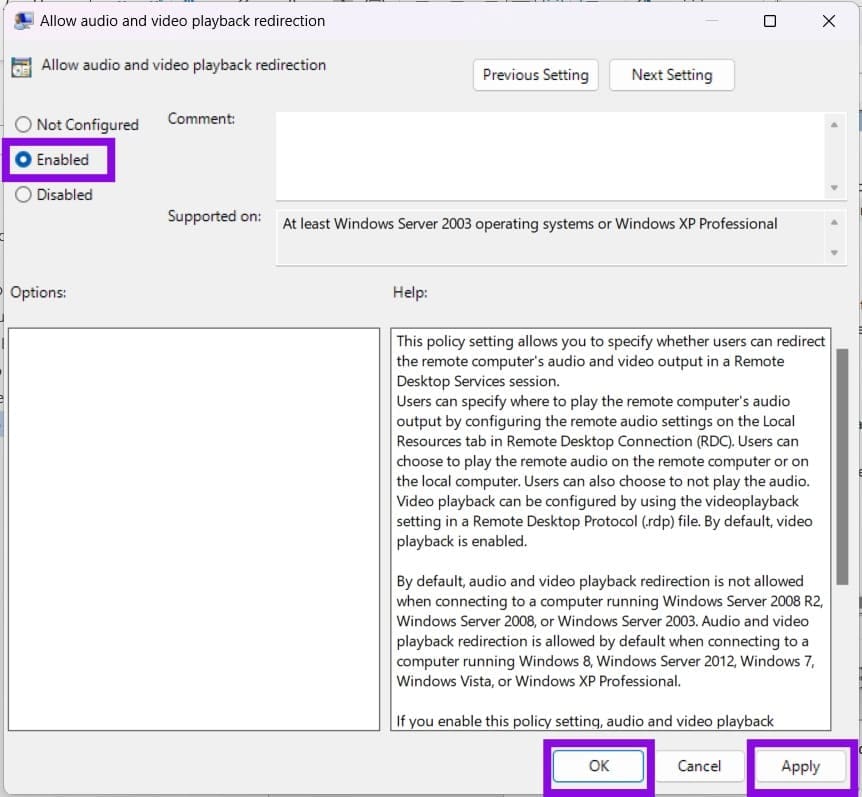Image resolution: width=862 pixels, height=797 pixels.
Task: Click the empty Options pane
Action: tap(194, 529)
